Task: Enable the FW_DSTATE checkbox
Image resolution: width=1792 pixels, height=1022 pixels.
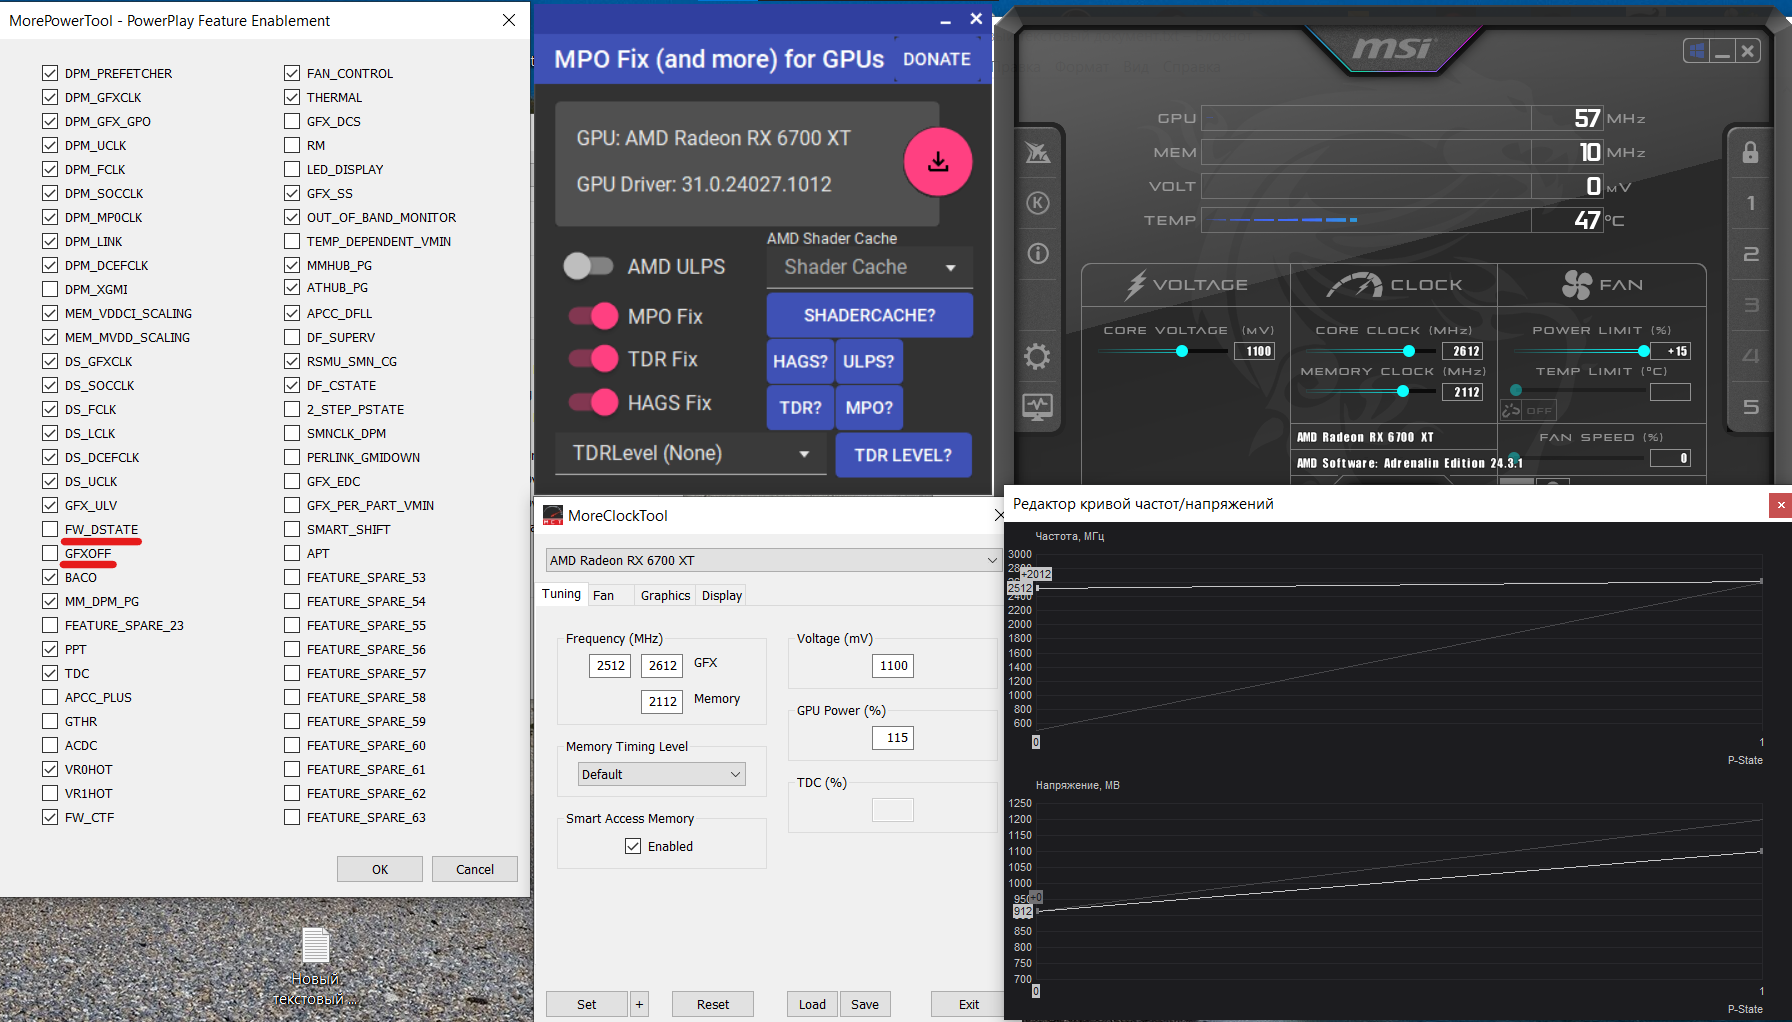Action: (50, 529)
